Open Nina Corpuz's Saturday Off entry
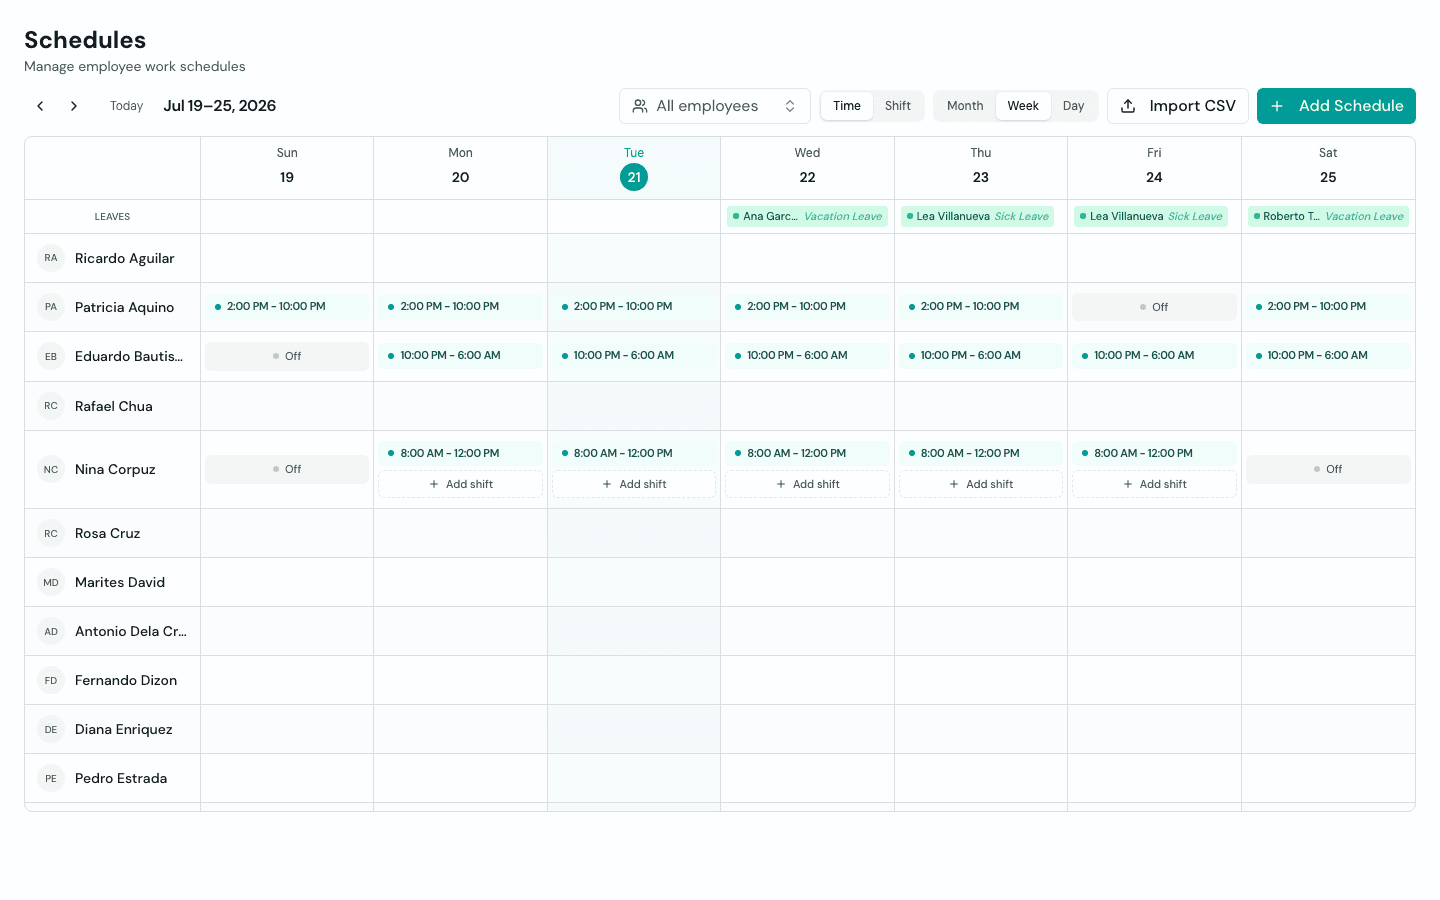Image resolution: width=1440 pixels, height=900 pixels. [1328, 469]
